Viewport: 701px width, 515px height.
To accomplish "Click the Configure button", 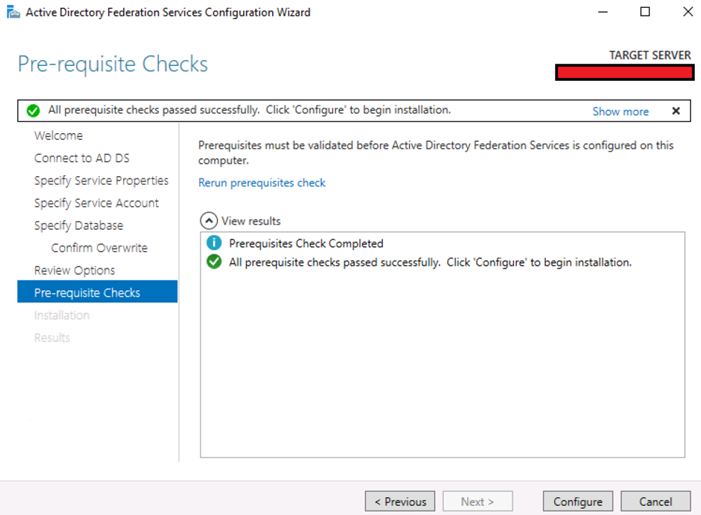I will click(578, 502).
